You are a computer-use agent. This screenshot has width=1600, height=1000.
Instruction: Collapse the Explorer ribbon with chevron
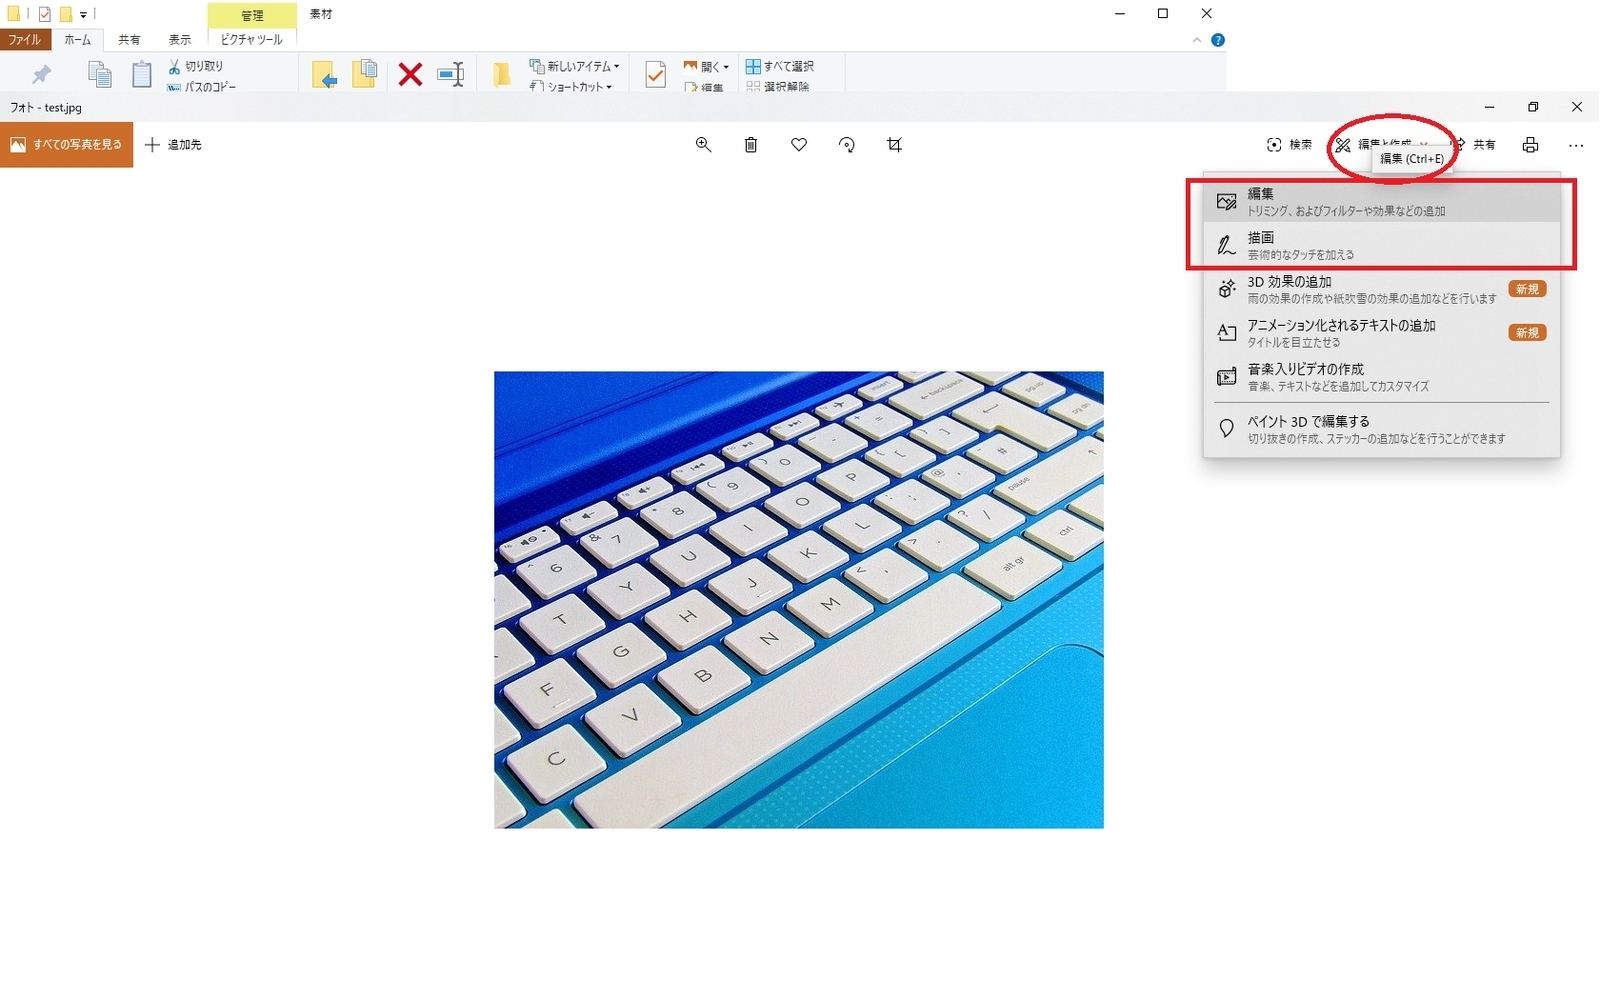pyautogui.click(x=1197, y=40)
